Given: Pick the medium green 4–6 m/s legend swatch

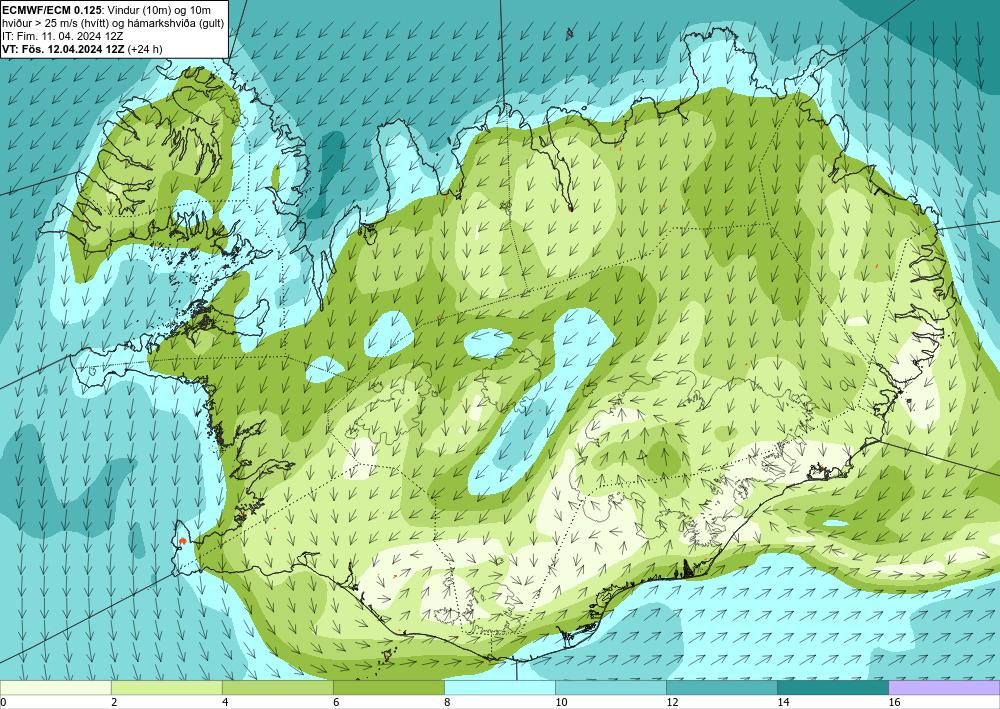Looking at the screenshot, I should (277, 688).
